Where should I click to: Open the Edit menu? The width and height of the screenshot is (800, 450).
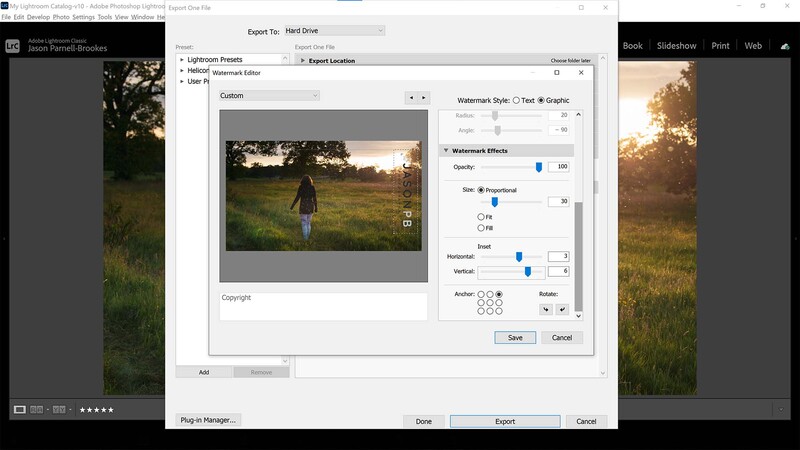point(18,17)
